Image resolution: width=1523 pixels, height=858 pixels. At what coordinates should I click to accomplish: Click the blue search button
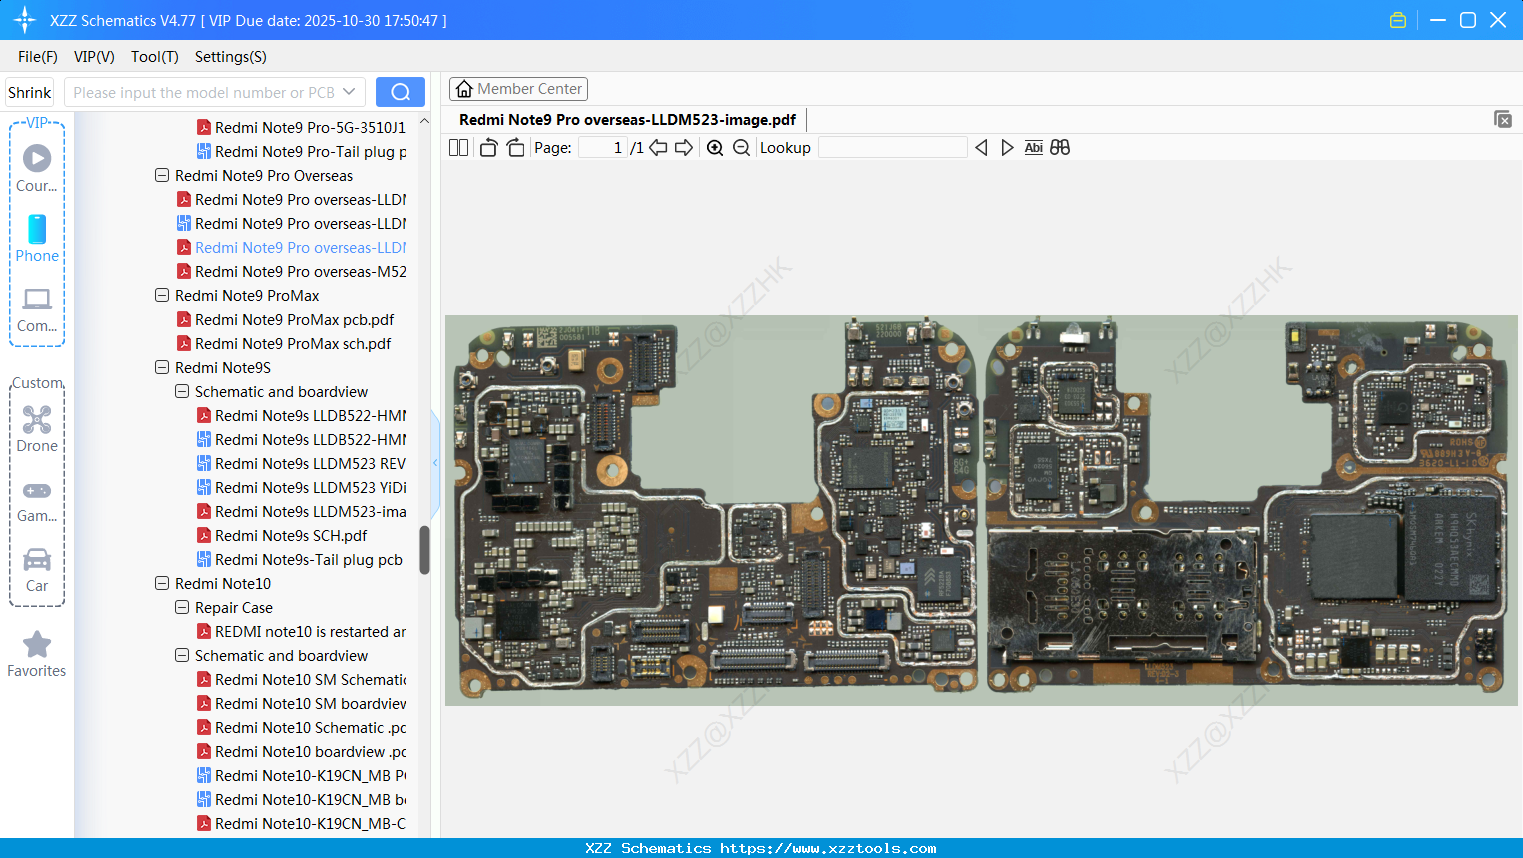[x=400, y=92]
